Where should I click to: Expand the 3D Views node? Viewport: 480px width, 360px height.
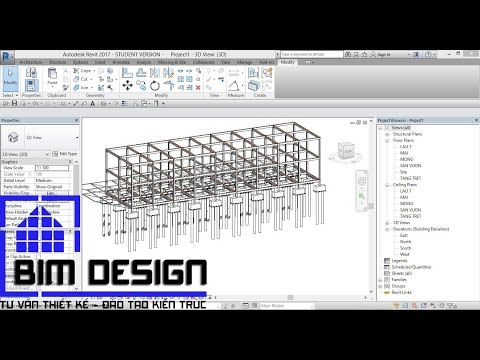[x=387, y=223]
